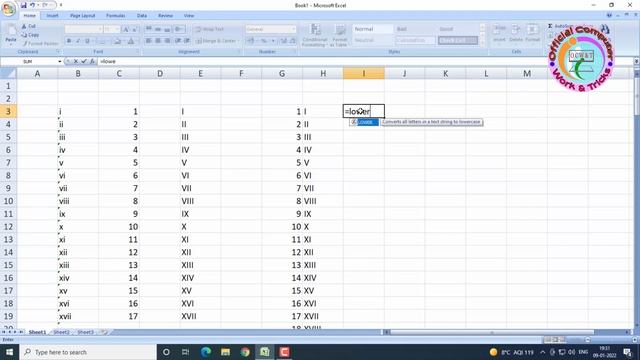This screenshot has height=360, width=640.
Task: Select cell containing XVII in column E
Action: tap(200, 316)
